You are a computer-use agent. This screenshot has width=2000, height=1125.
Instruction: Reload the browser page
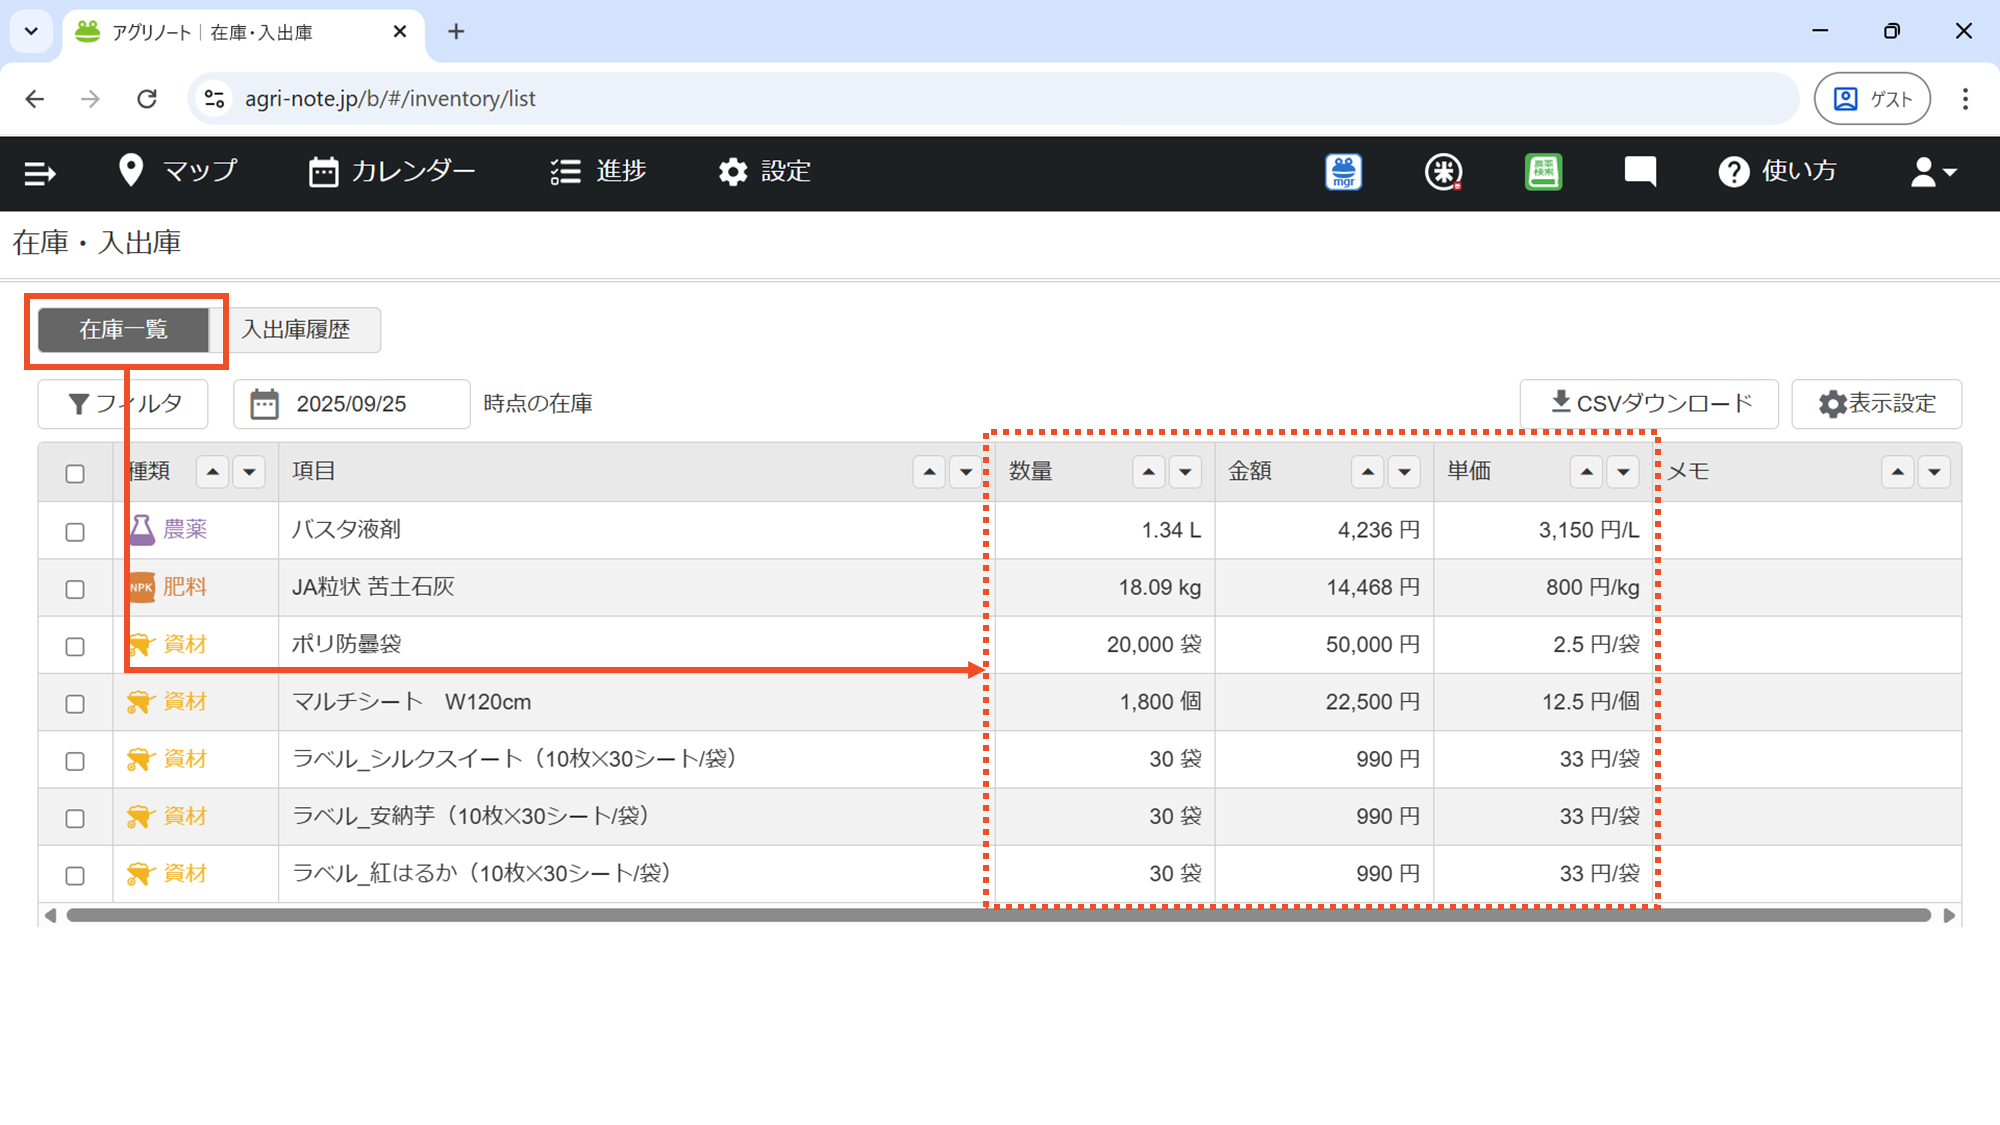[147, 99]
